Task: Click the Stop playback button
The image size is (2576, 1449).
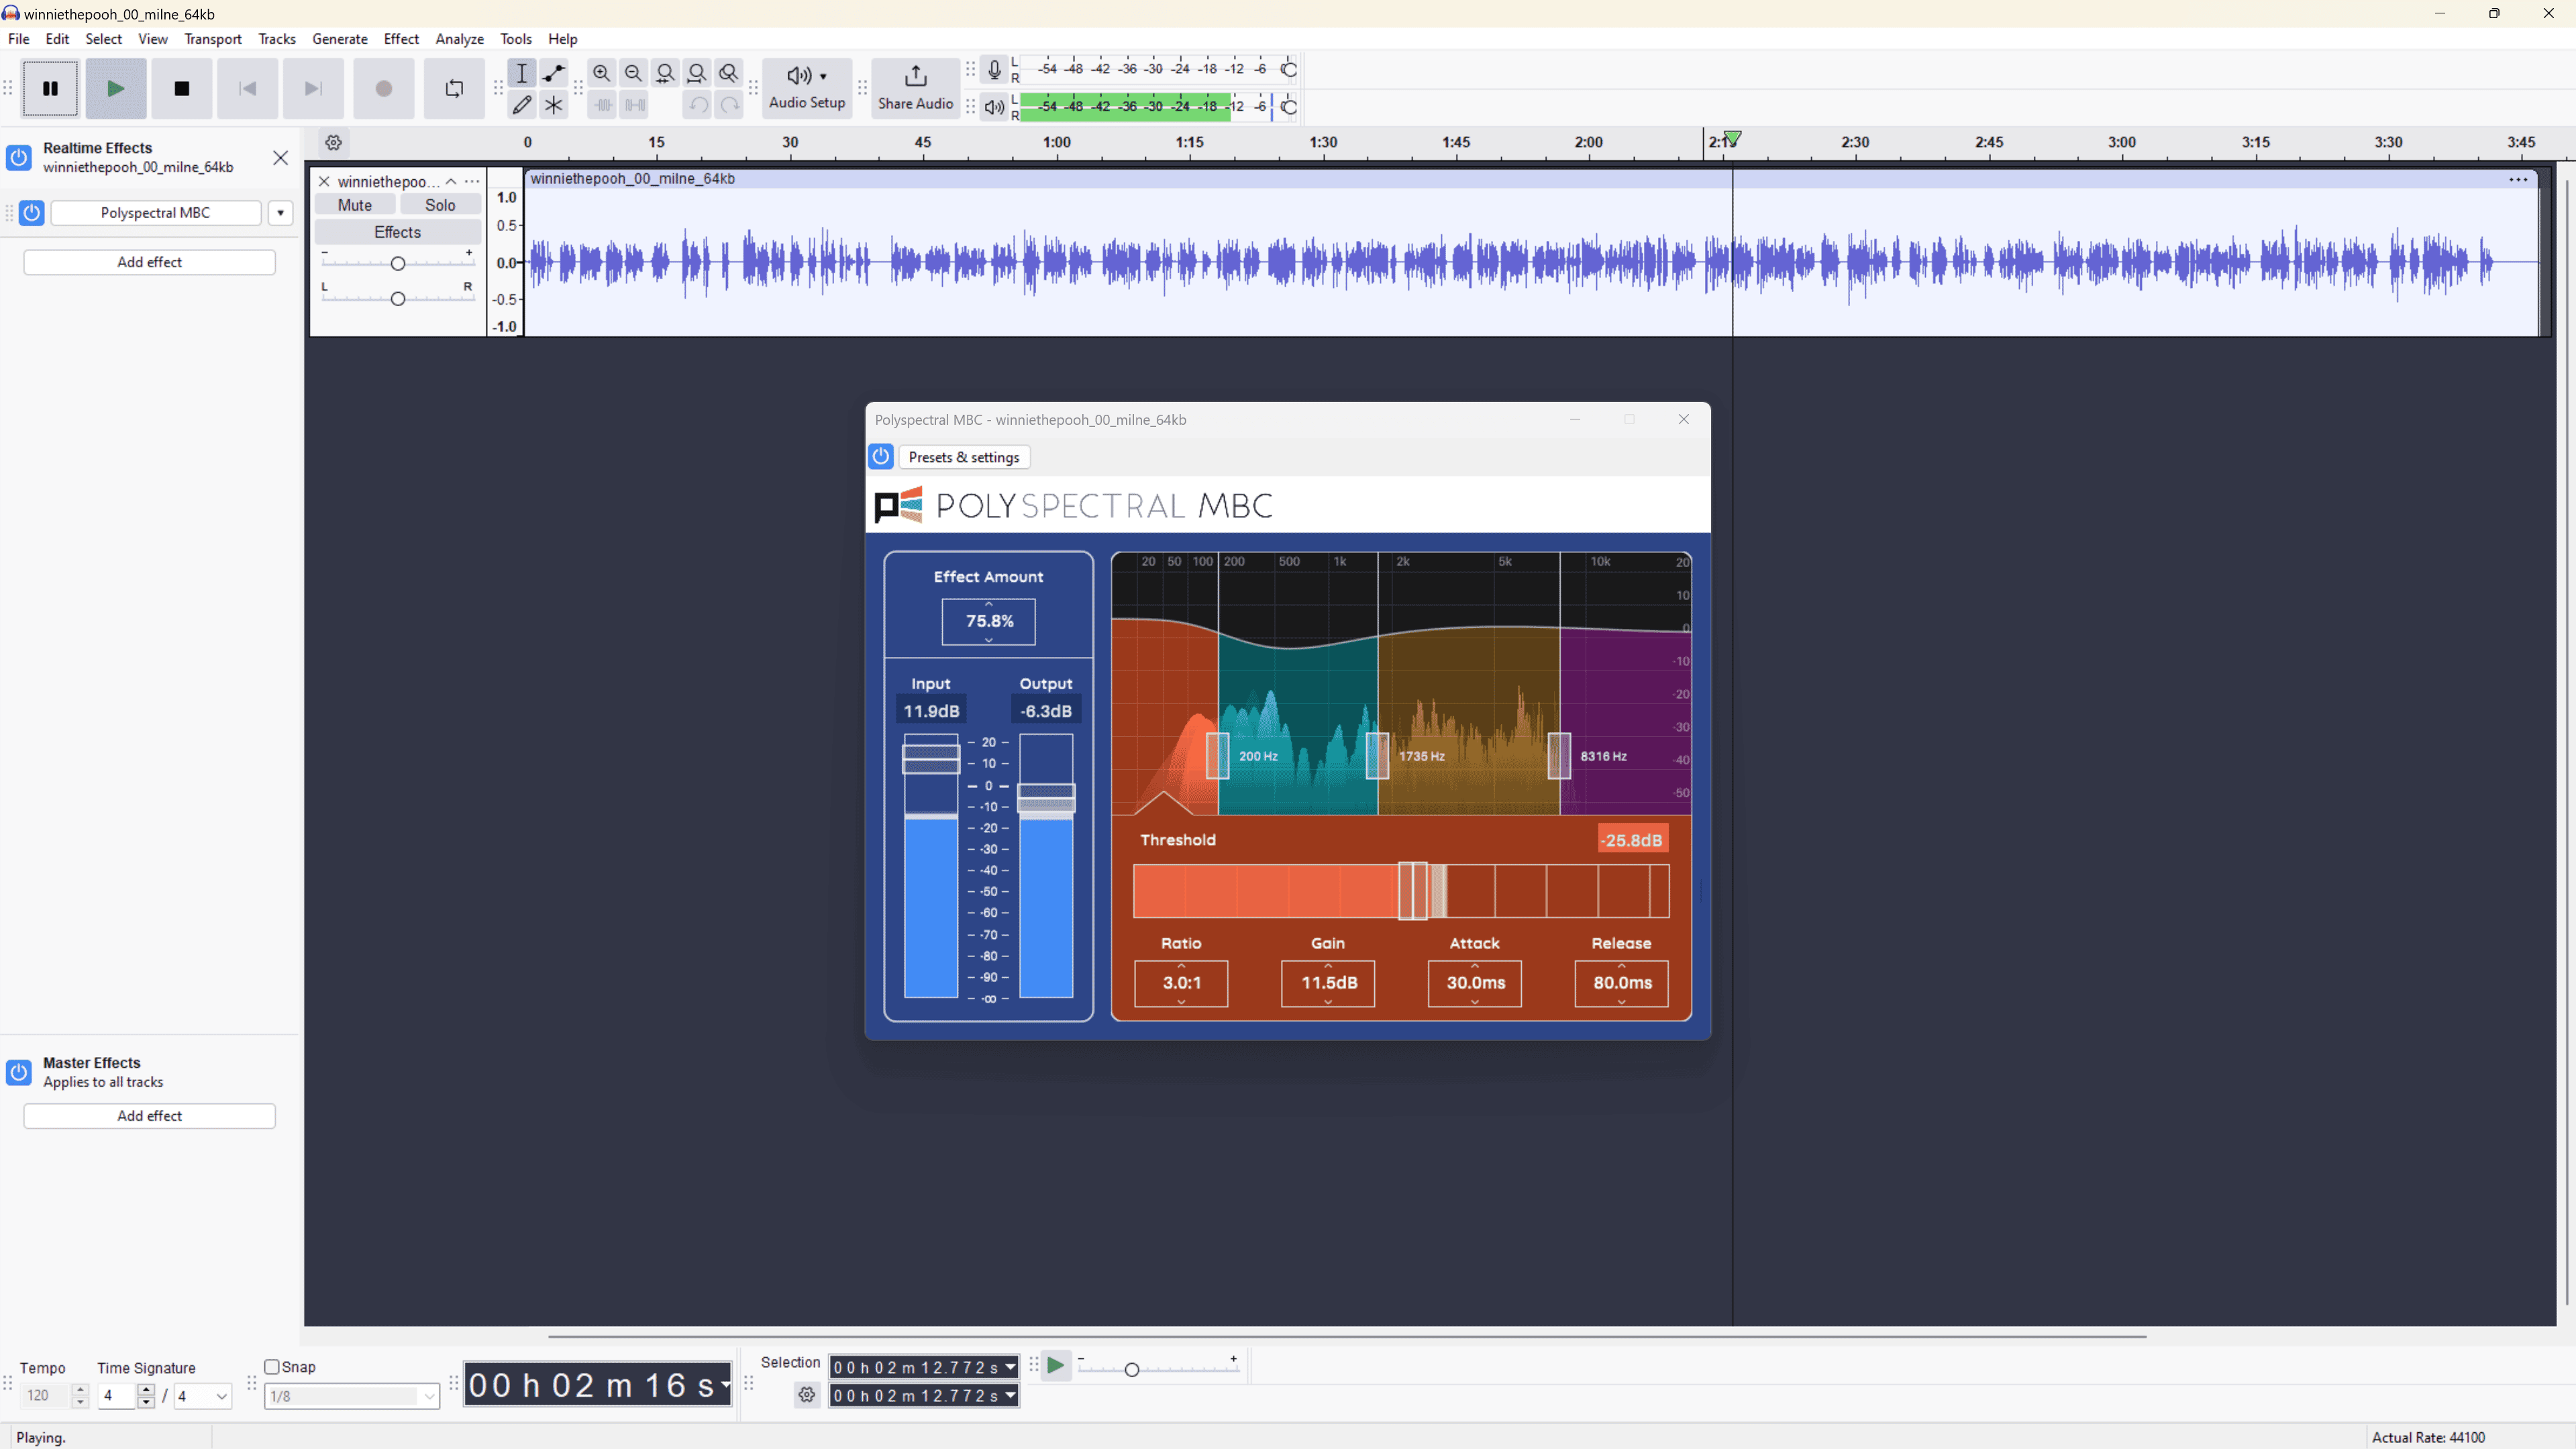Action: (x=182, y=89)
